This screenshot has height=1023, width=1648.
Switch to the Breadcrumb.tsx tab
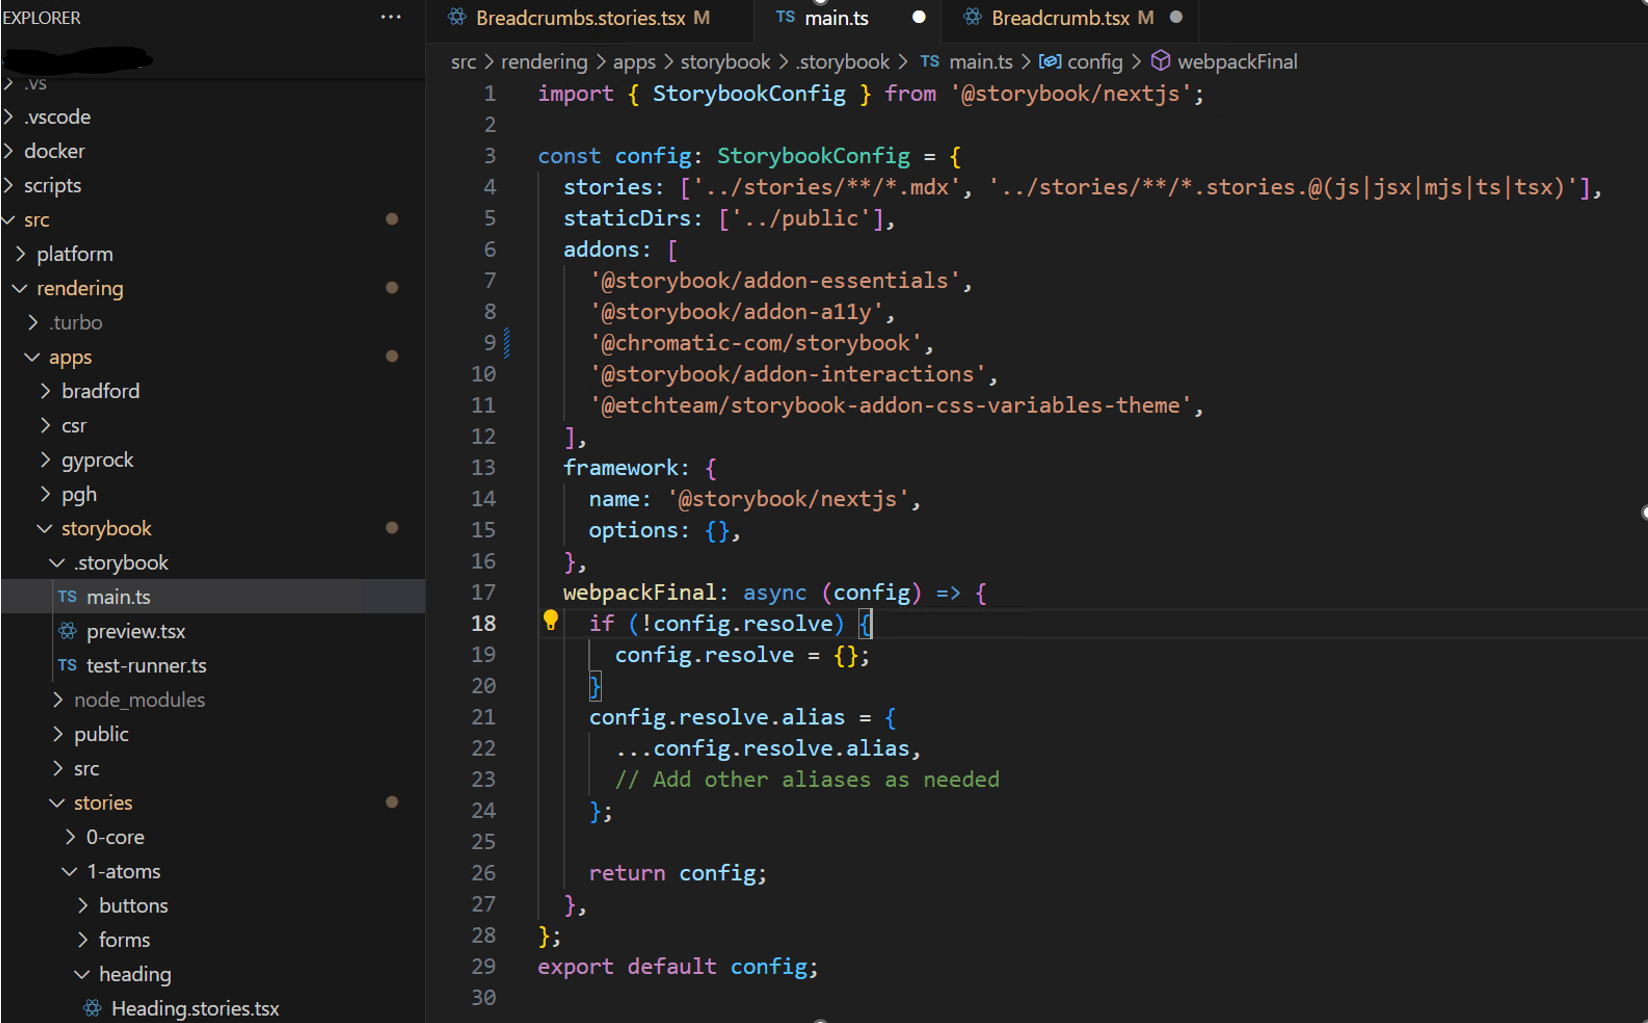pos(1059,18)
